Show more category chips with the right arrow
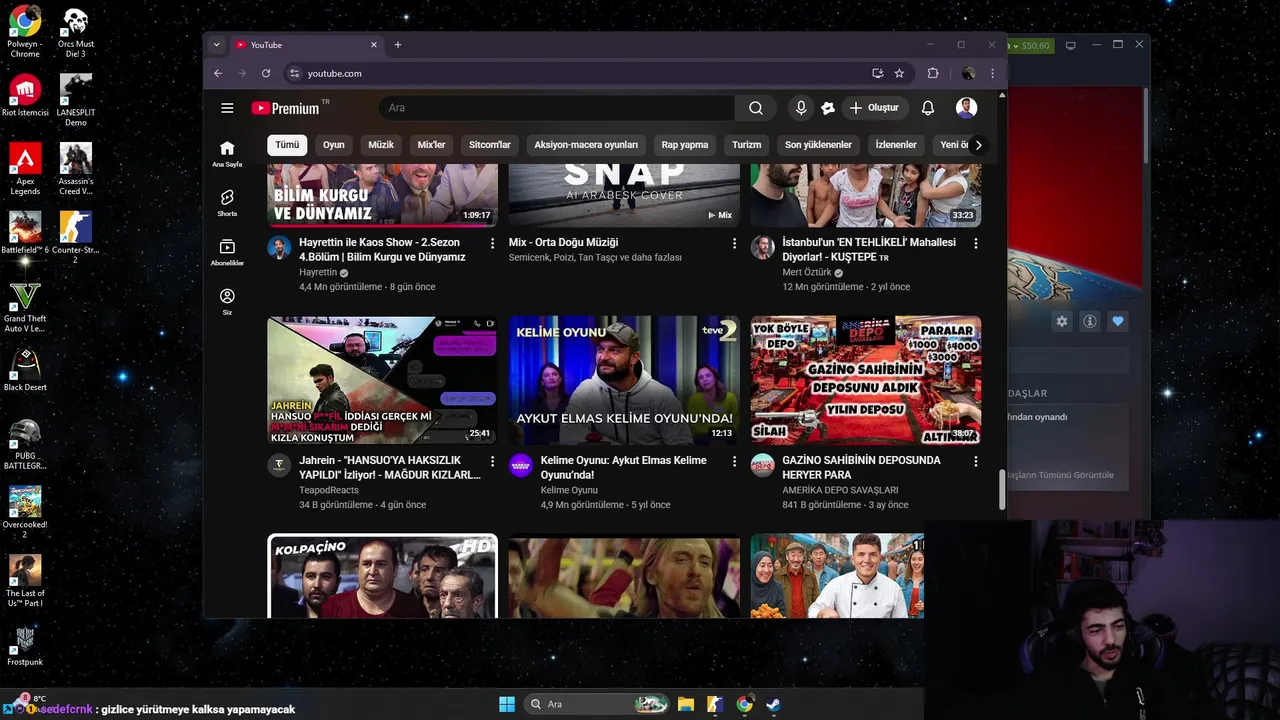This screenshot has width=1280, height=720. coord(978,145)
